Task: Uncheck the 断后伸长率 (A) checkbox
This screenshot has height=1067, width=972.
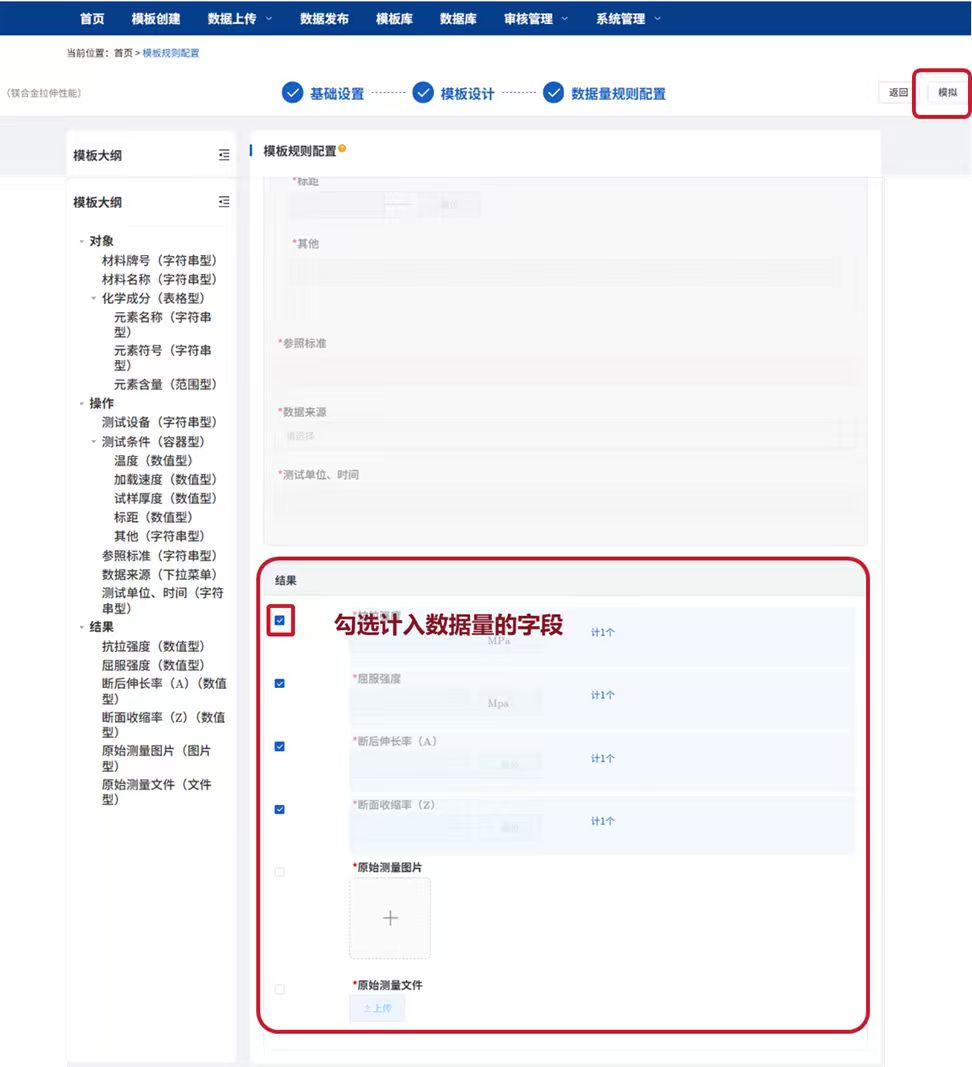Action: 280,746
